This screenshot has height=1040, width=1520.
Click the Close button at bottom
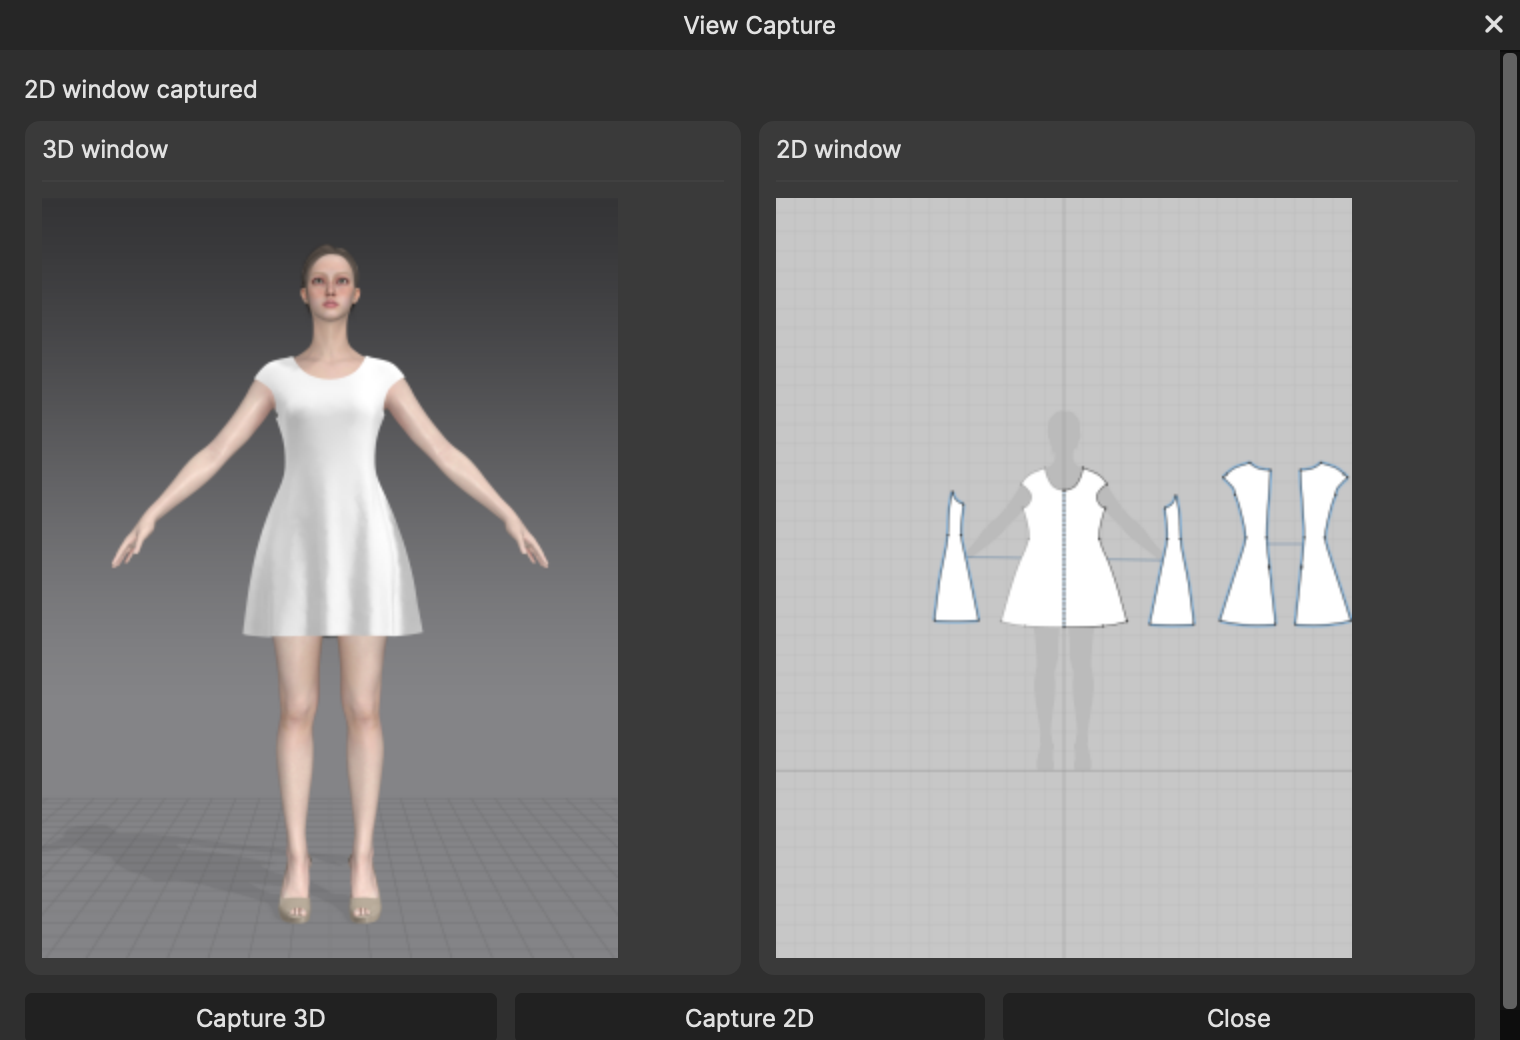1238,1017
